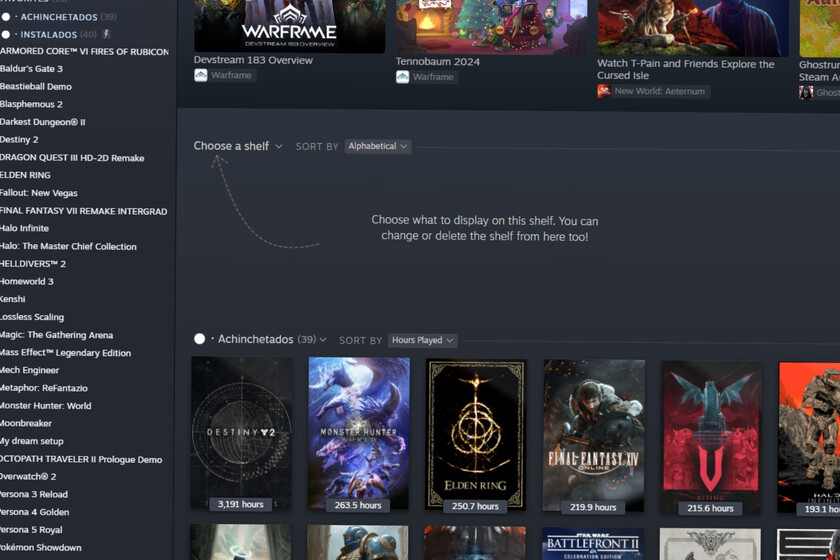Select Monster Hunter: World in sidebar list

46,406
